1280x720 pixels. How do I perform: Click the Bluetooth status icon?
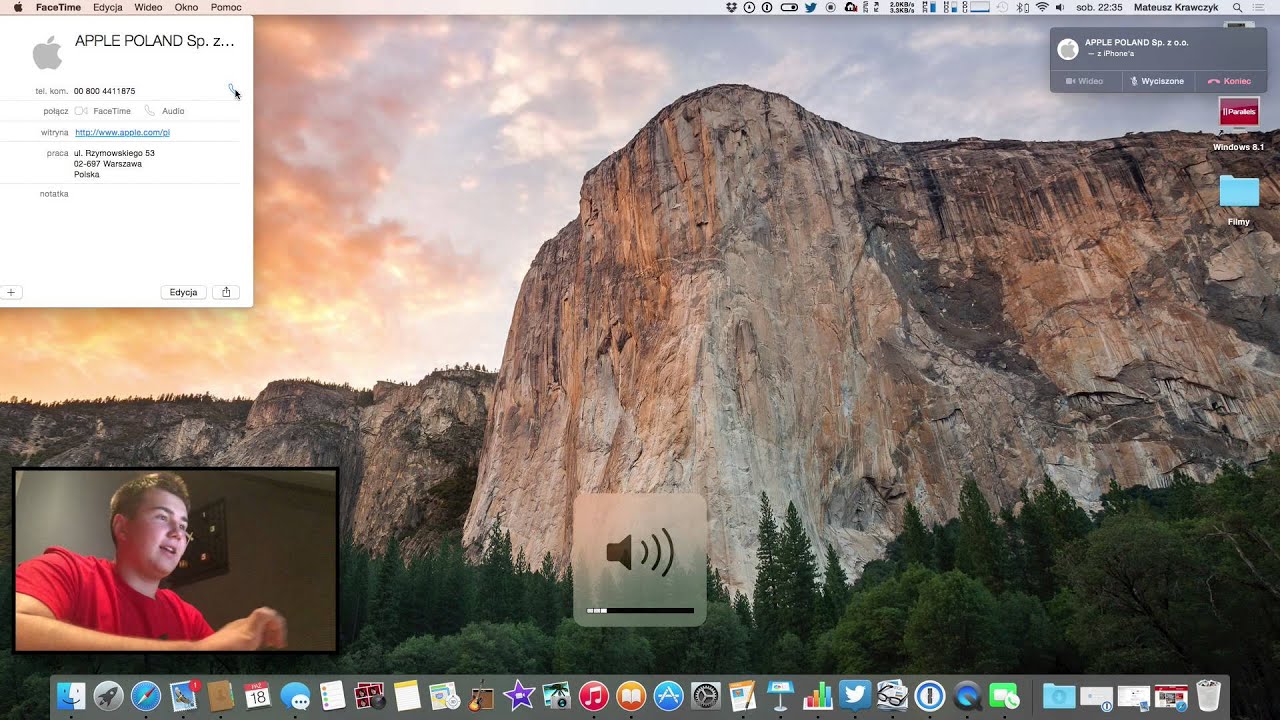pos(1022,7)
